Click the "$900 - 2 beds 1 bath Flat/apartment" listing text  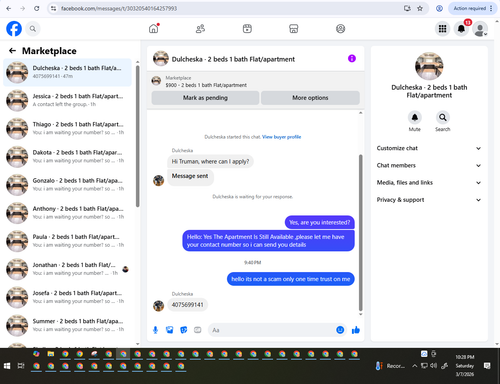click(206, 85)
